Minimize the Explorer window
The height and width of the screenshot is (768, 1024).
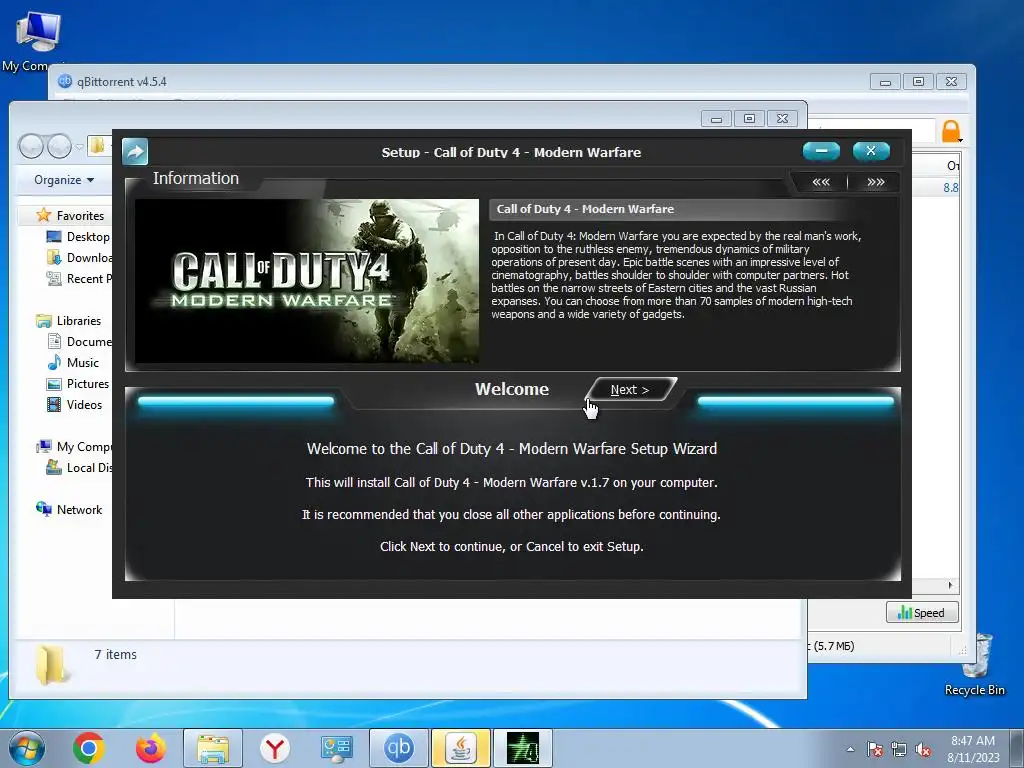click(x=716, y=119)
